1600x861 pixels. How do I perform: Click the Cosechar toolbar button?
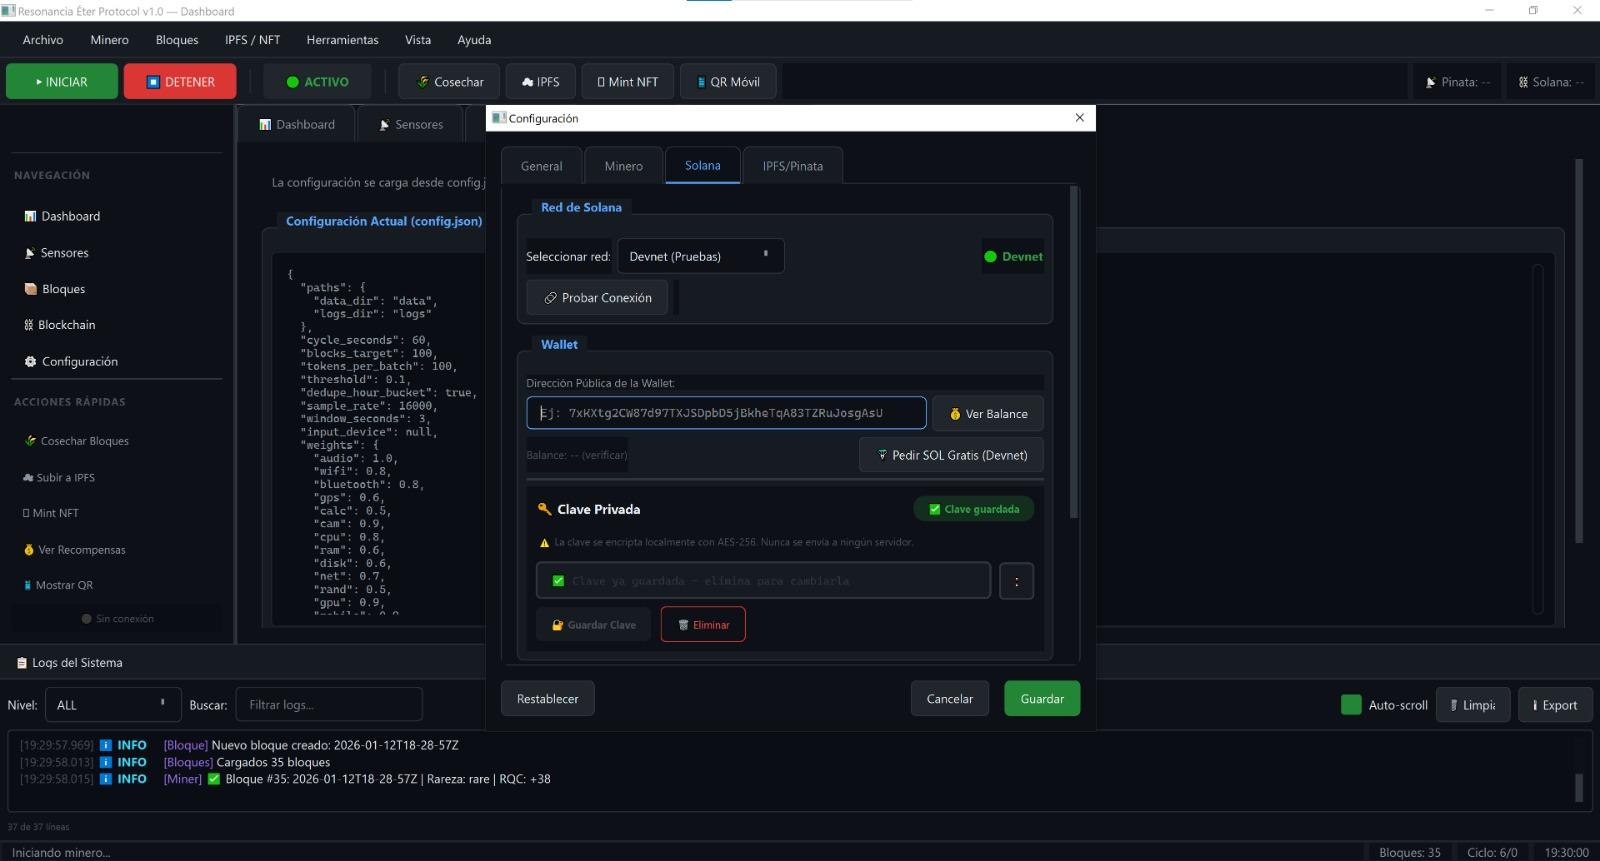pyautogui.click(x=450, y=82)
